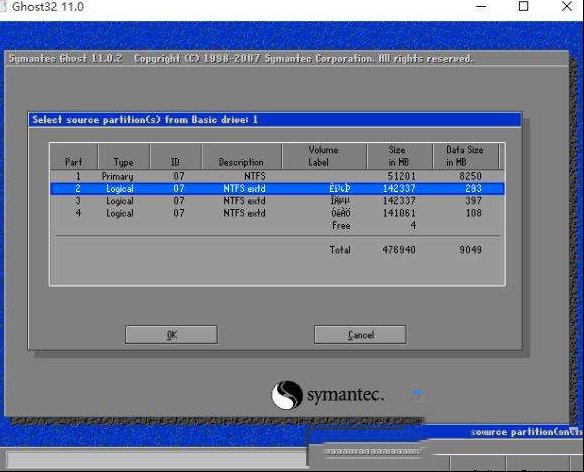584x472 pixels.
Task: Maximize the Ghost32 11.0 window
Action: 523,6
